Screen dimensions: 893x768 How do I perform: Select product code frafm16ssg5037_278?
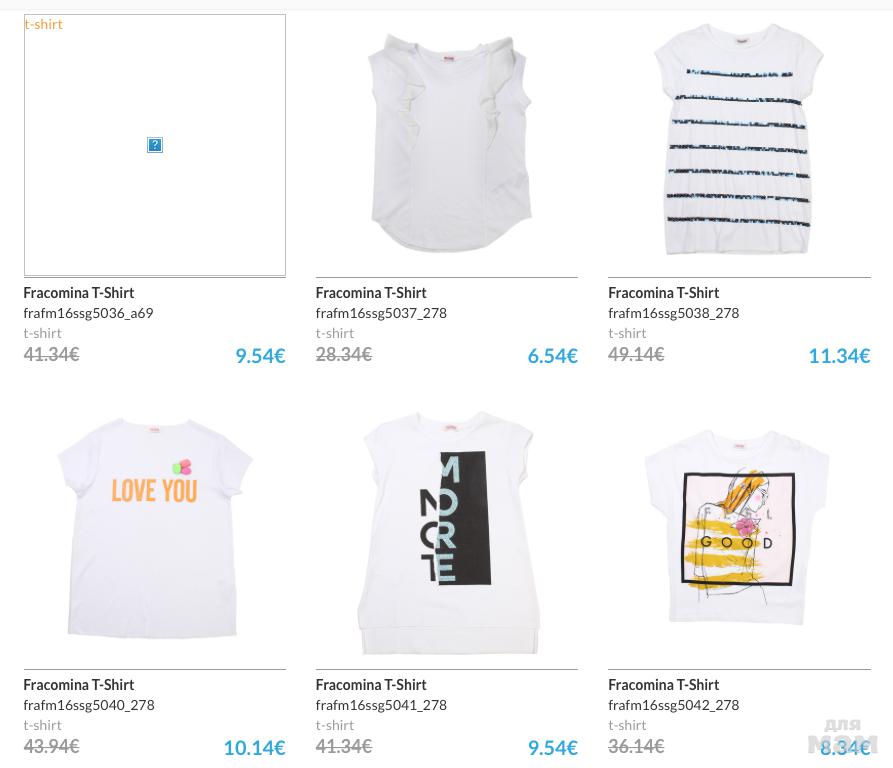pos(381,313)
